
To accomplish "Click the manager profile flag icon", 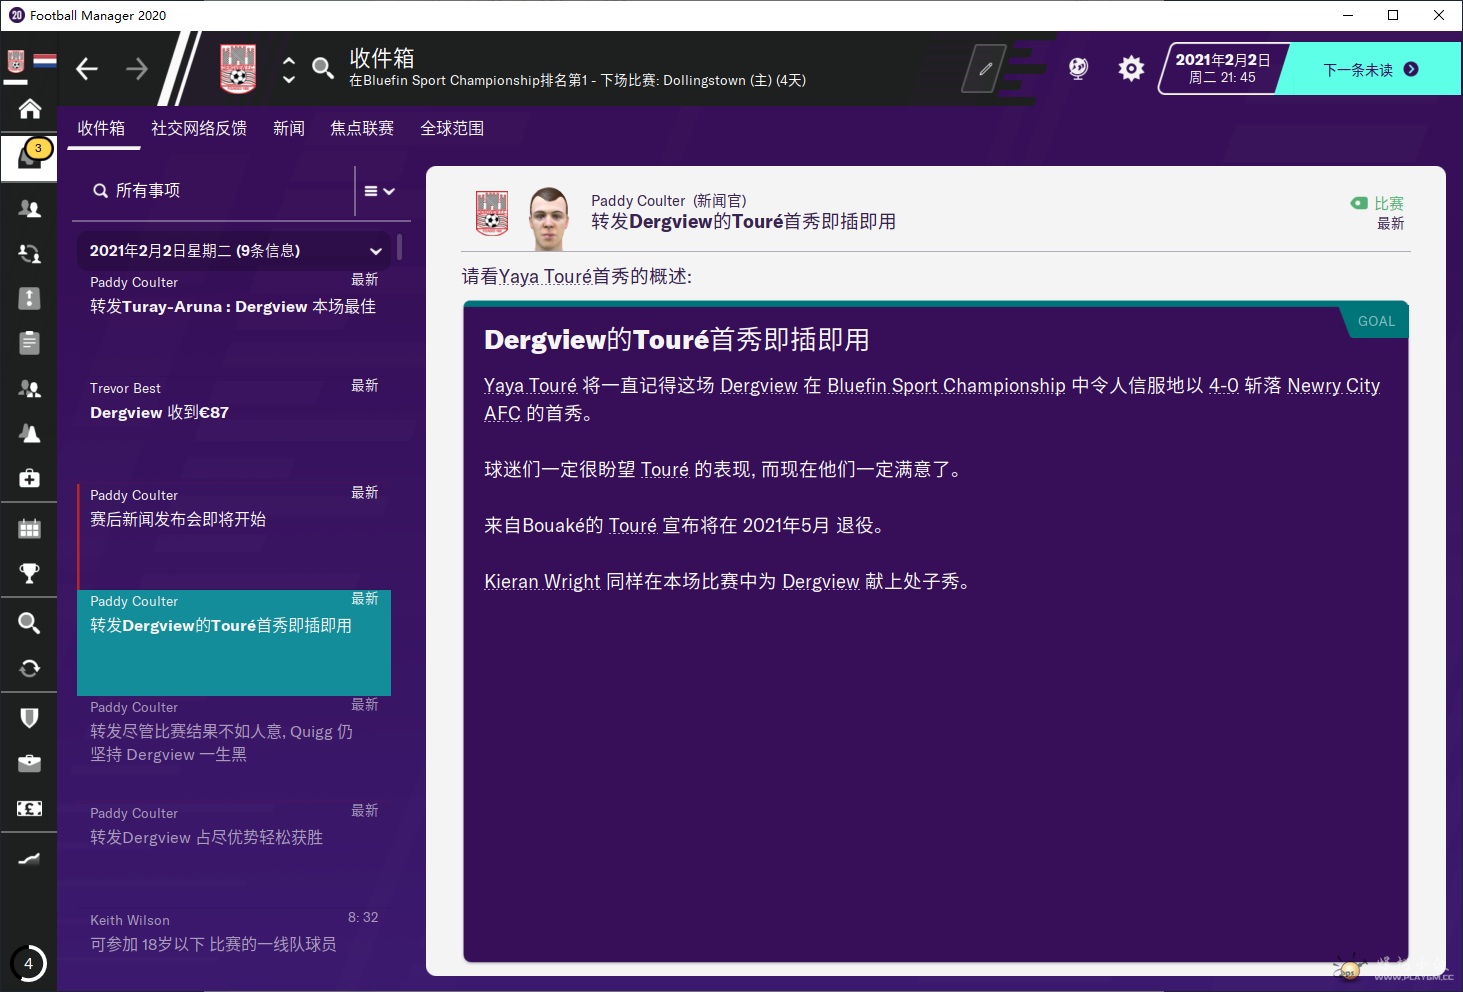I will click(x=45, y=61).
